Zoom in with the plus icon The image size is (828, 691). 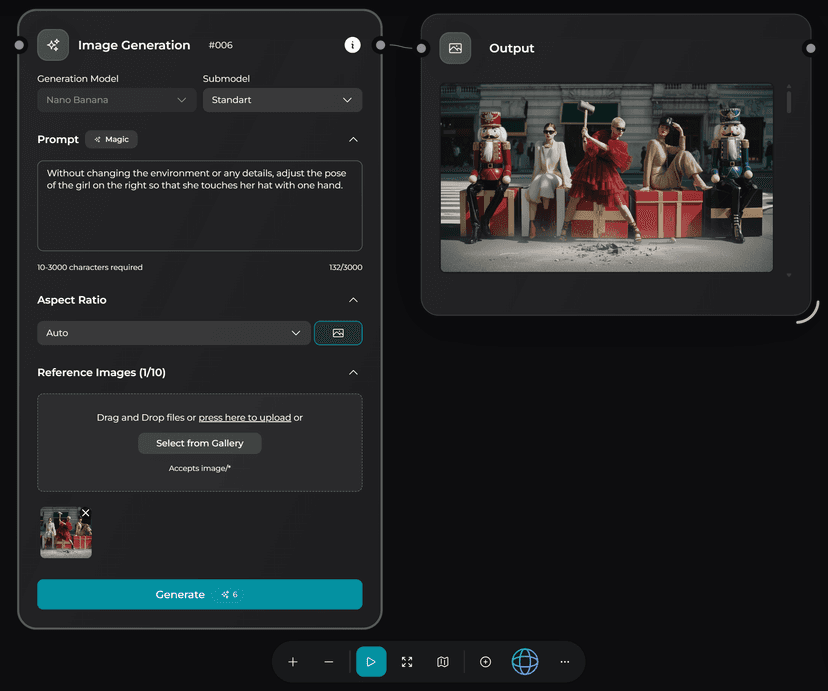coord(293,662)
